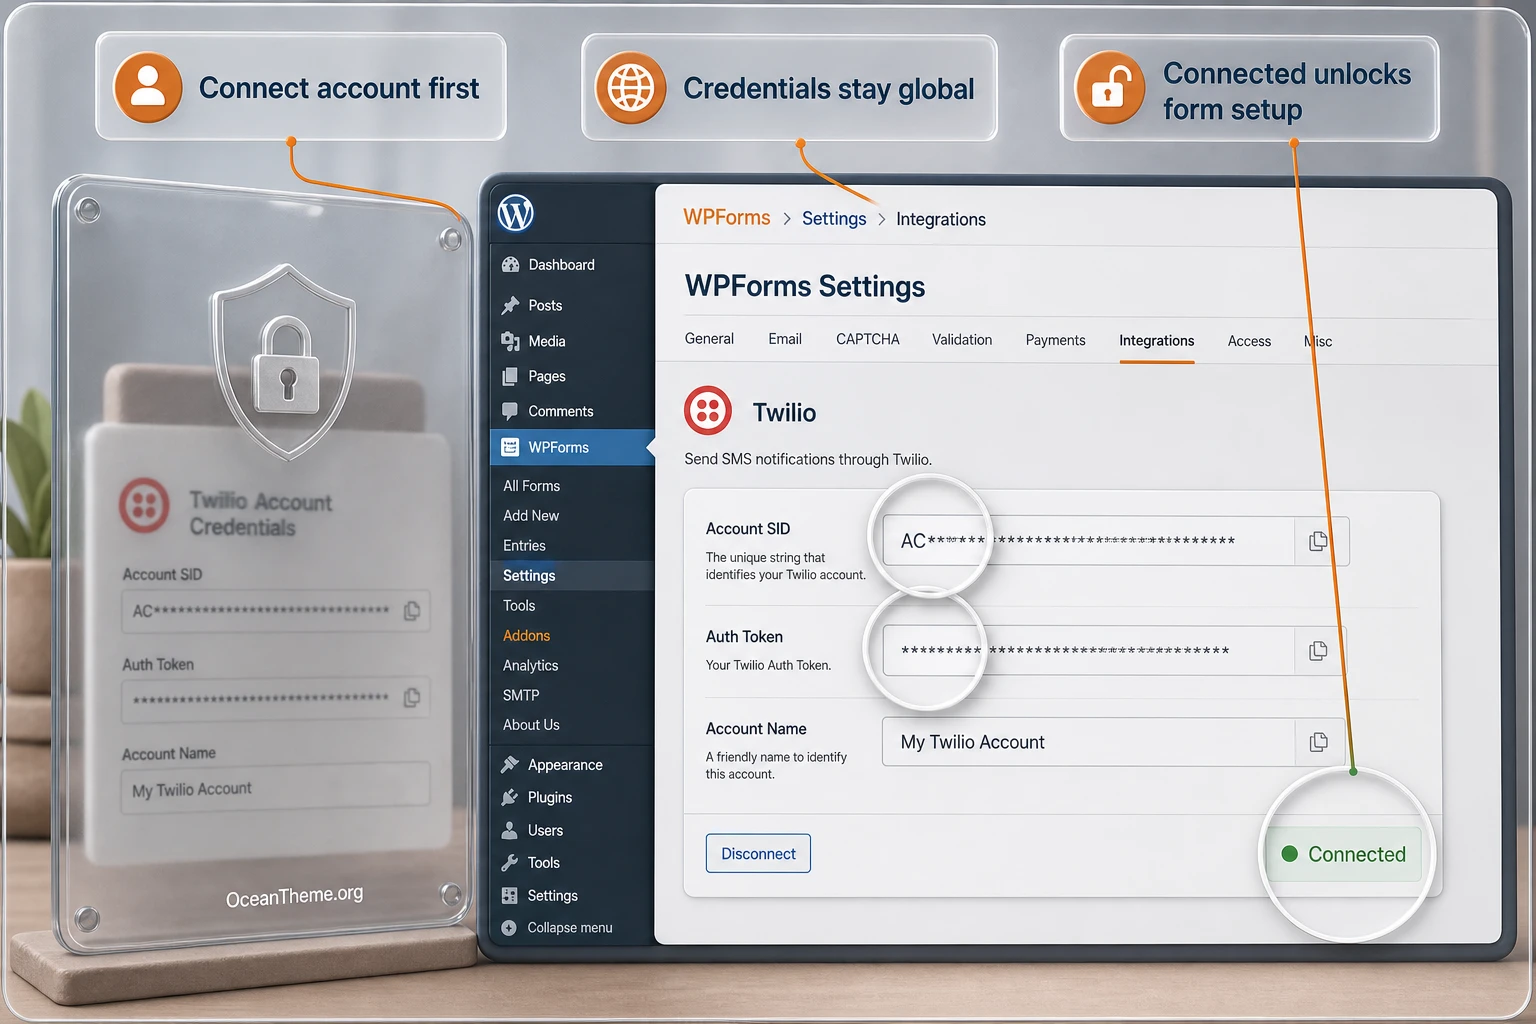The width and height of the screenshot is (1536, 1024).
Task: Click the WPForms menu icon
Action: point(510,447)
